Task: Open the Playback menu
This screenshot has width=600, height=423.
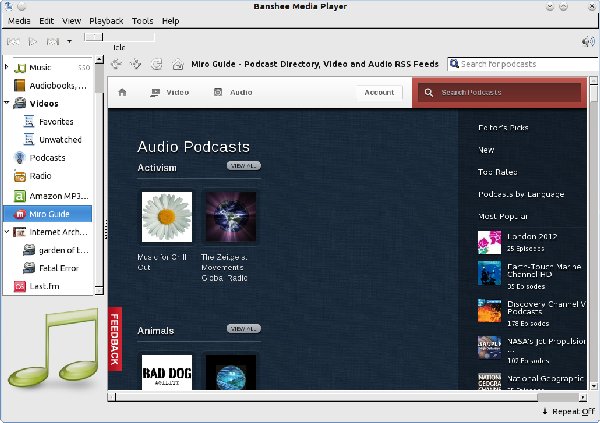Action: coord(106,21)
